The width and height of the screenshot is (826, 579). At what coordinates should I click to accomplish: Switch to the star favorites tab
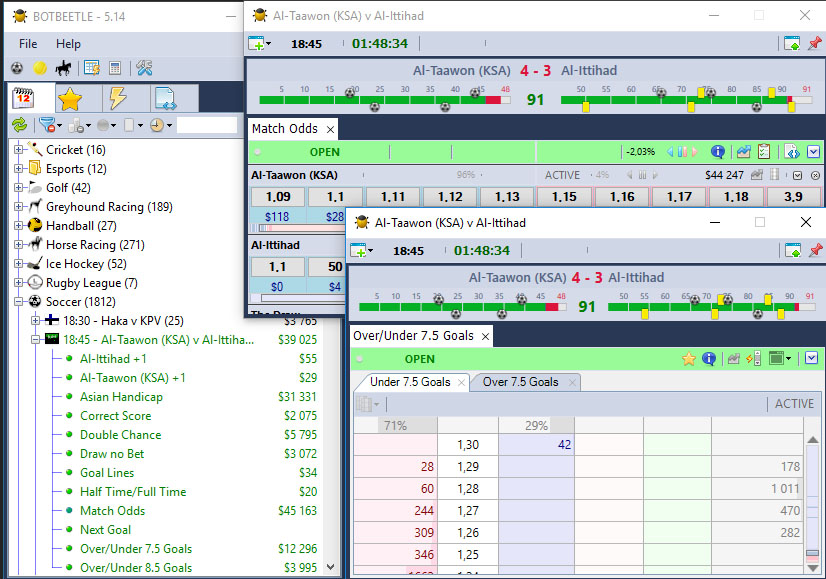pos(78,98)
